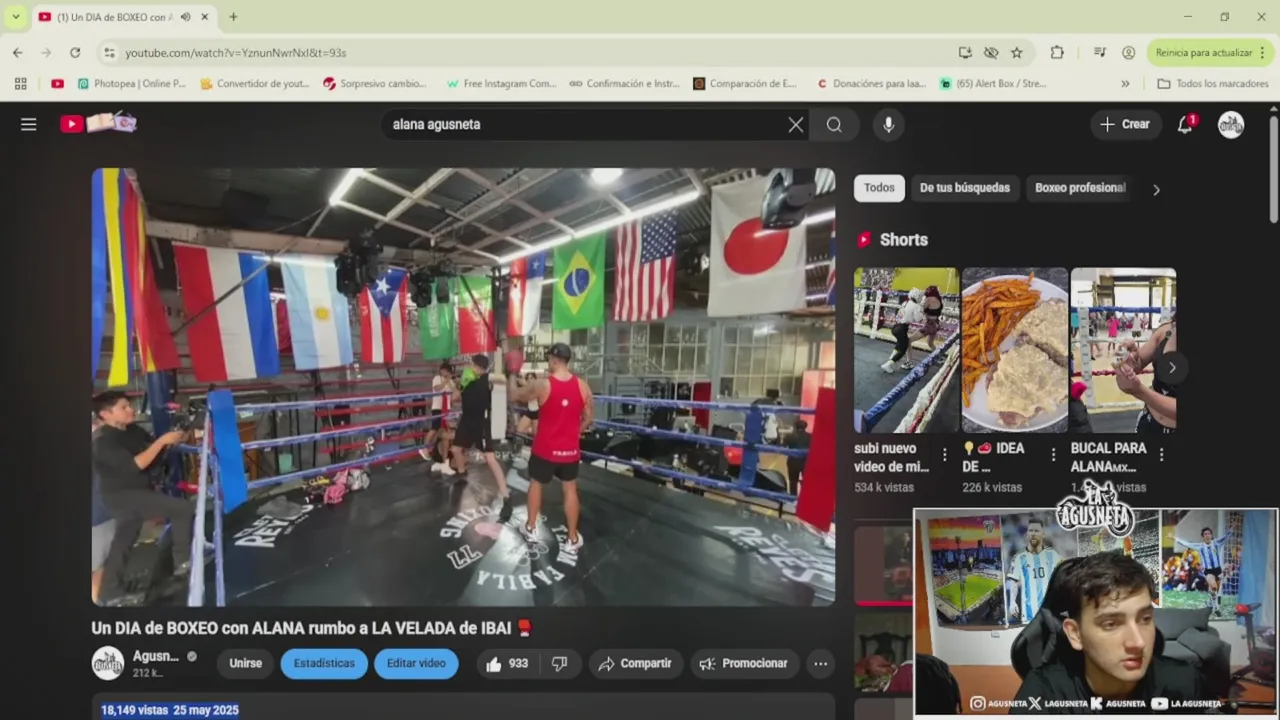The width and height of the screenshot is (1280, 720).
Task: Open YouTube notifications bell
Action: coord(1185,124)
